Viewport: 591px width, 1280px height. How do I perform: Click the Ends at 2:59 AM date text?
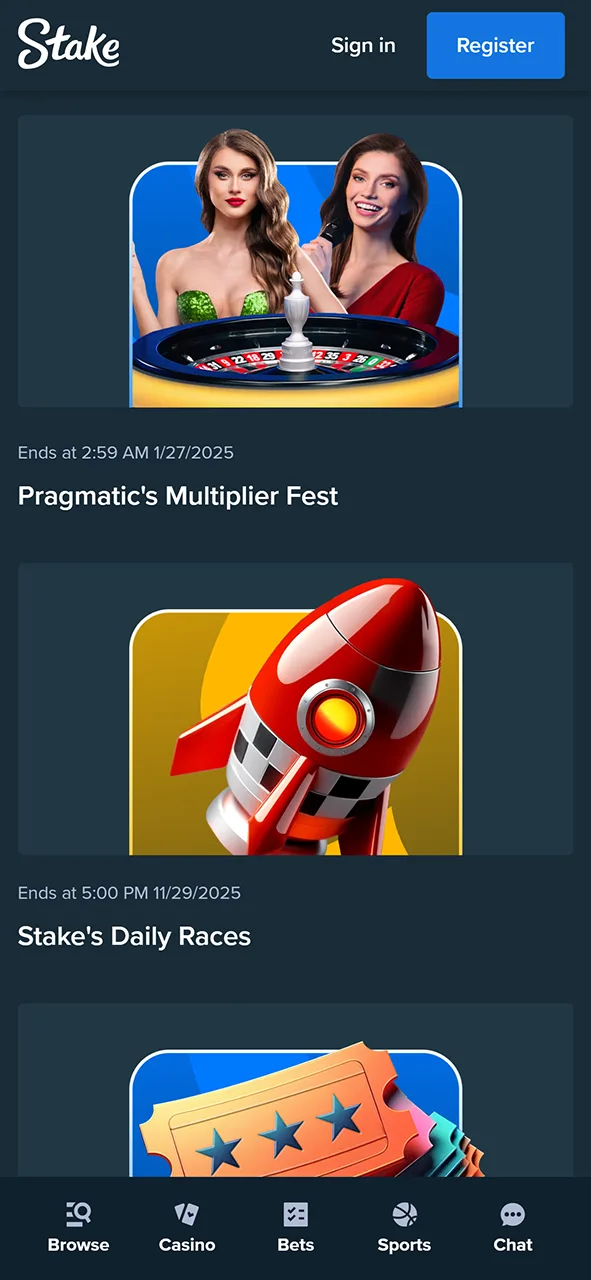tap(126, 453)
